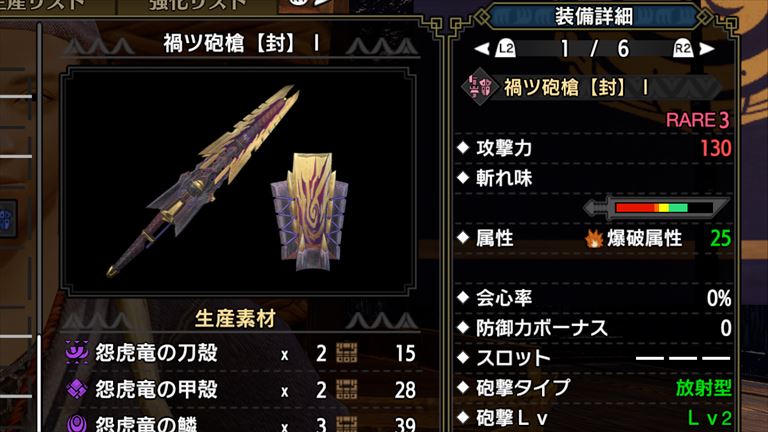768x432 pixels.
Task: Switch to the 強化リスト tab
Action: point(198,6)
